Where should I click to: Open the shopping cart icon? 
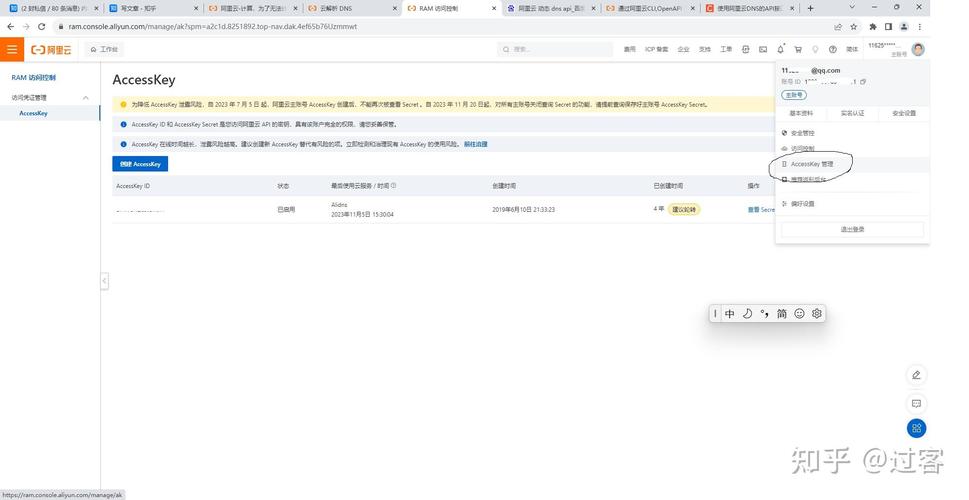point(798,49)
